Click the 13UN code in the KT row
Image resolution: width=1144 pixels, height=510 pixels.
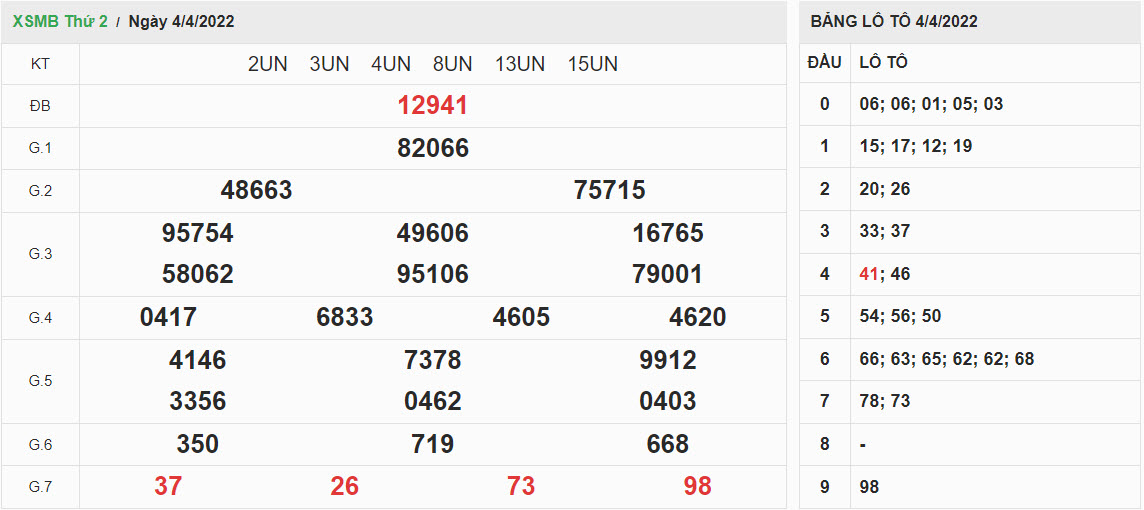tap(519, 64)
